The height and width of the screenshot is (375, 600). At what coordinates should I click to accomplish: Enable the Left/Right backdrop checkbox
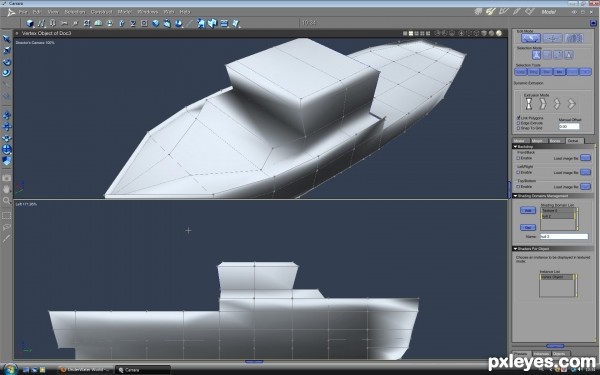click(518, 172)
